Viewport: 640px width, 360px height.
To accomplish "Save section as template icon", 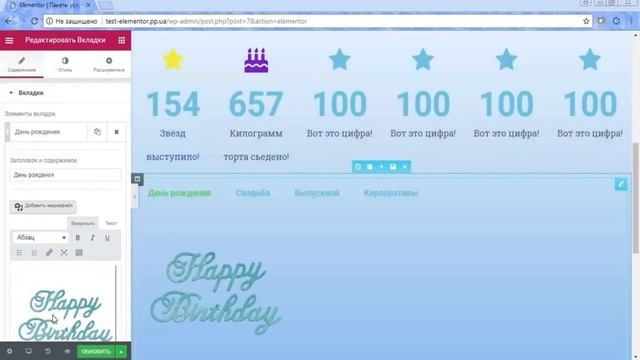I will pos(393,167).
